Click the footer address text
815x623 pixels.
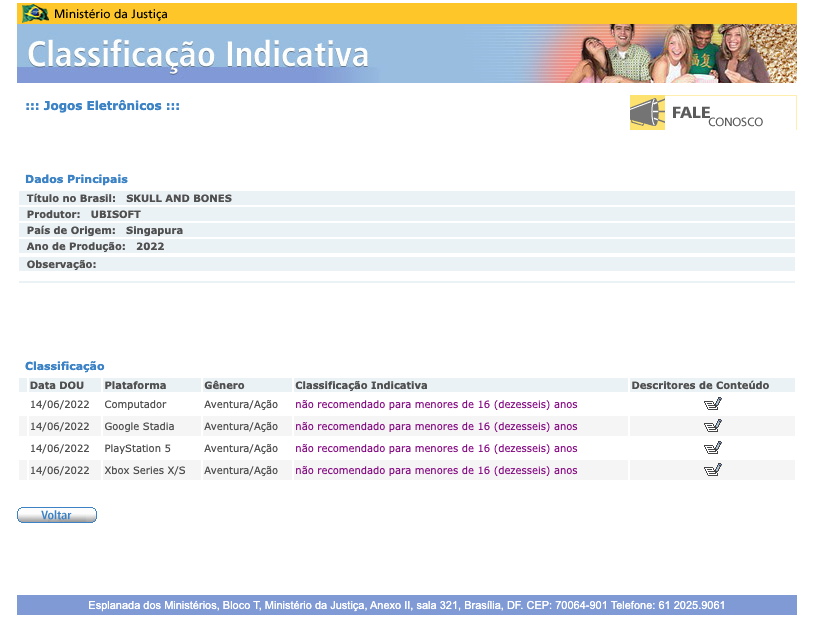click(406, 605)
